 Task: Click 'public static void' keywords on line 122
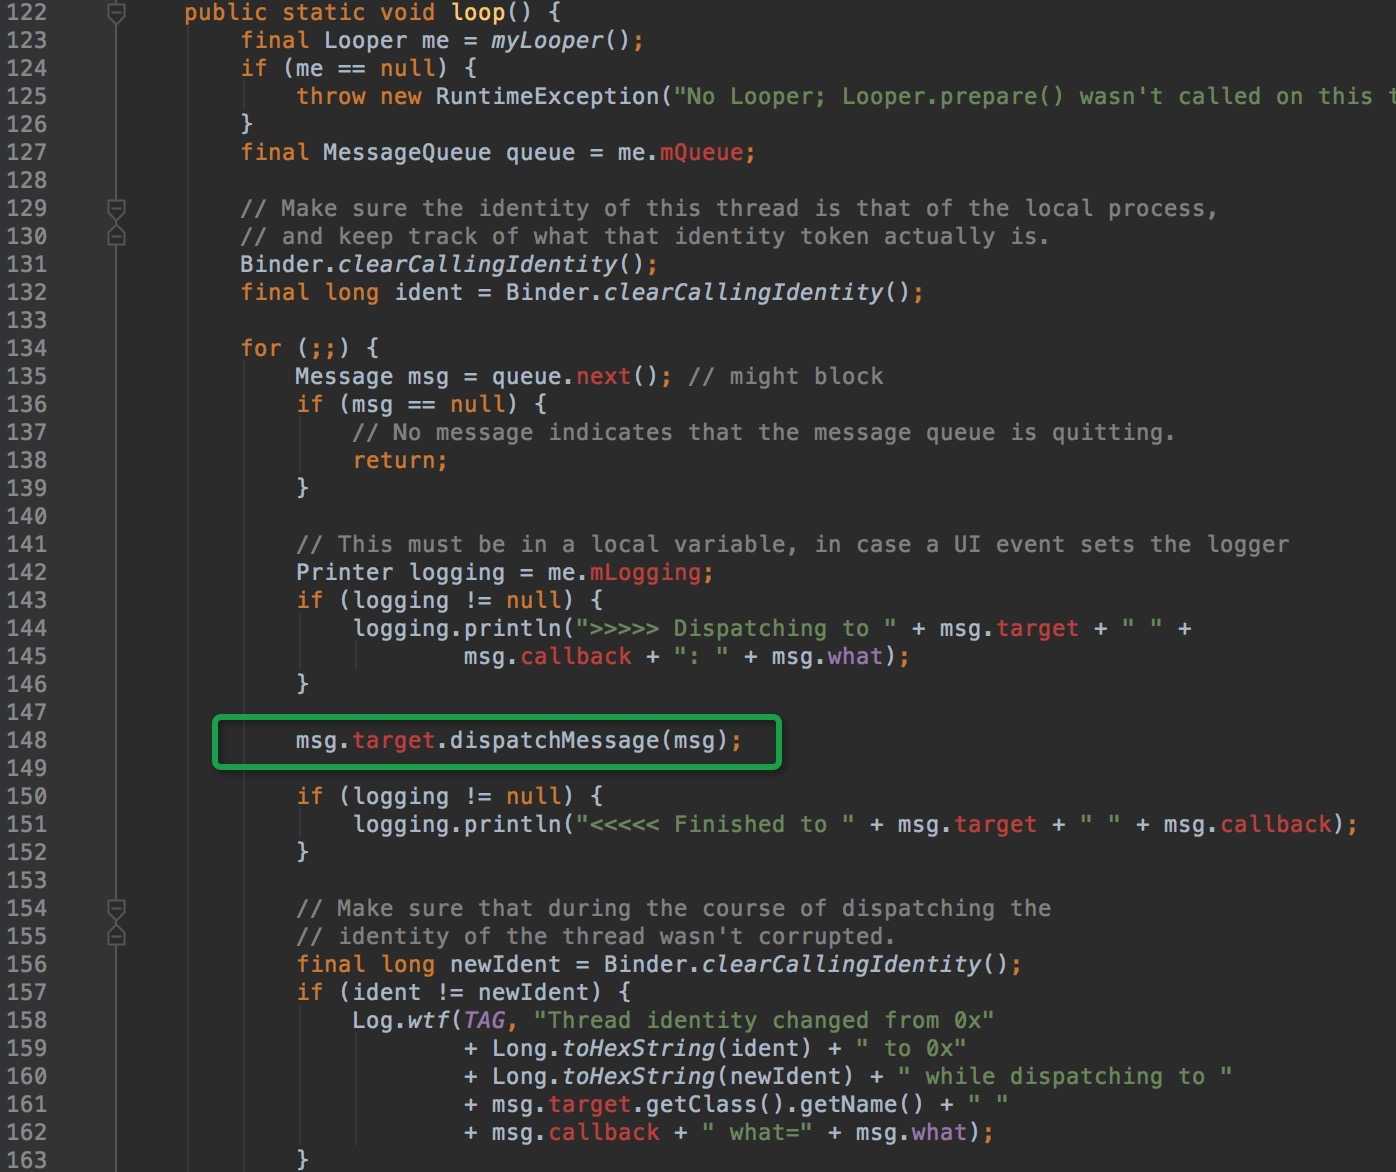(x=309, y=13)
